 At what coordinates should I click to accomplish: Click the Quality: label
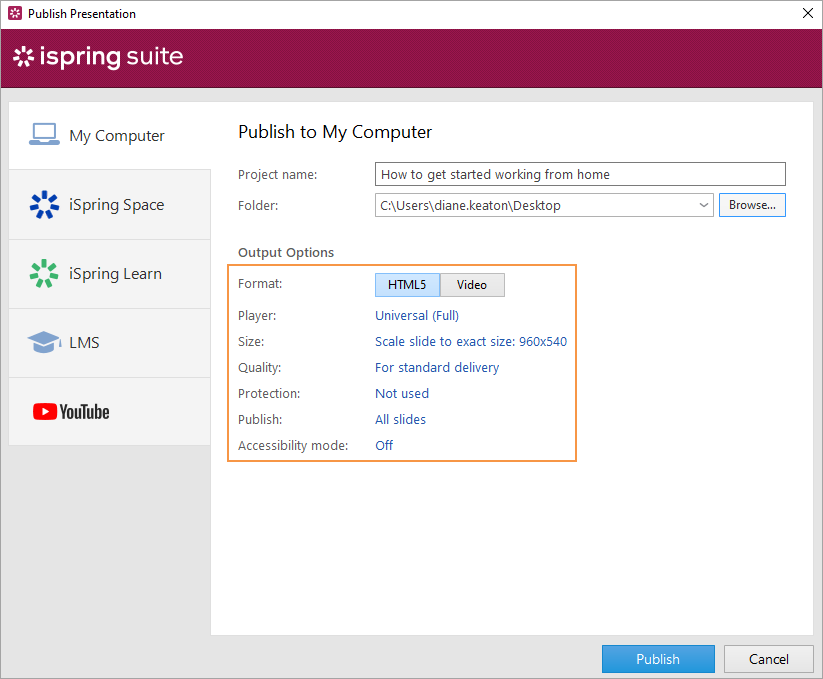click(259, 367)
